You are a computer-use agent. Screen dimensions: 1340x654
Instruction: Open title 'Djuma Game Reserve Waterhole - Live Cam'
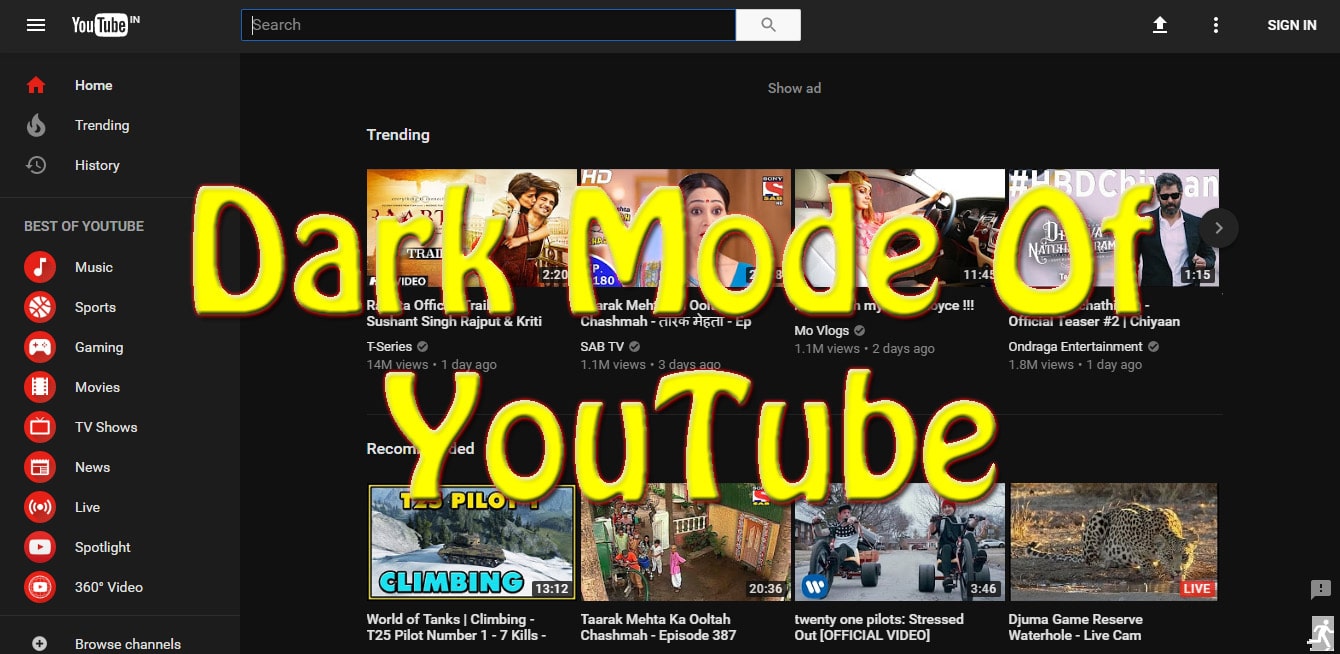(x=1075, y=627)
